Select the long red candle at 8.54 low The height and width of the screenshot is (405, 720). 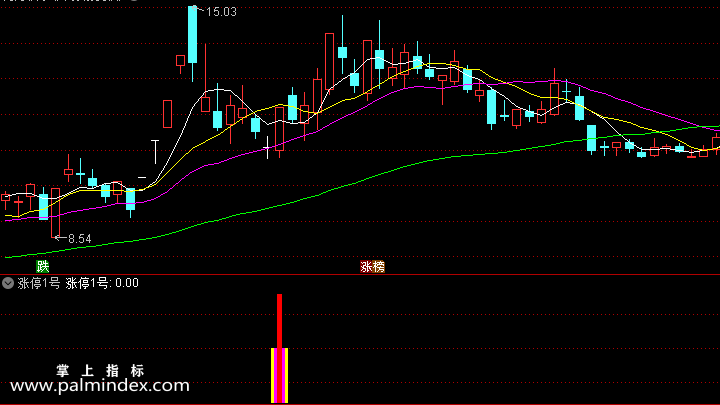(x=56, y=213)
